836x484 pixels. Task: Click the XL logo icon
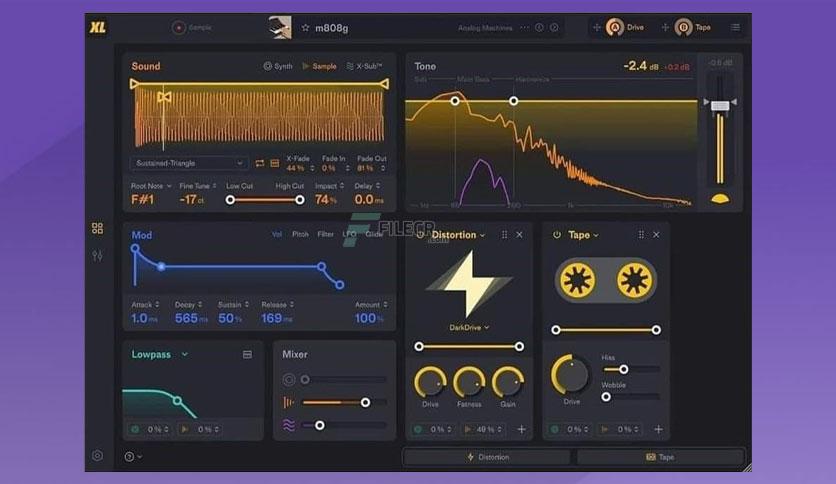[x=98, y=27]
